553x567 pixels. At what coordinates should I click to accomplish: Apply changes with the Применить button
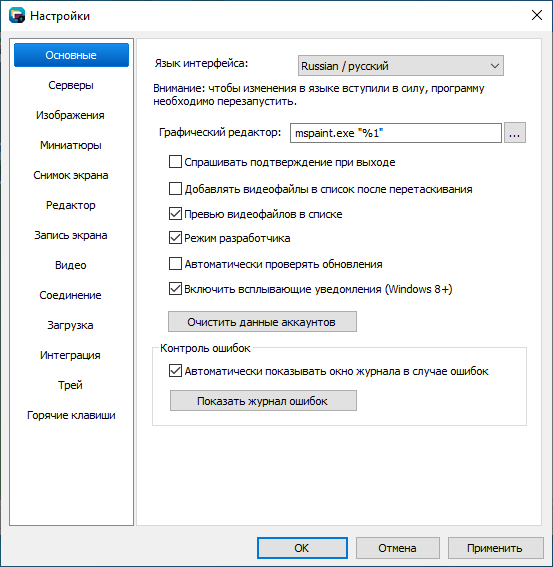[x=495, y=548]
